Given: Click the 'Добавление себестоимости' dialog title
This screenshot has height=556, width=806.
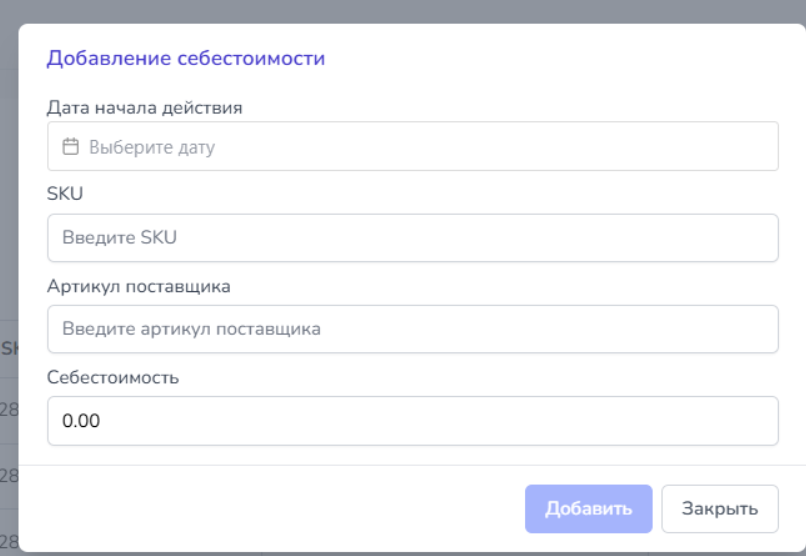Looking at the screenshot, I should click(186, 58).
